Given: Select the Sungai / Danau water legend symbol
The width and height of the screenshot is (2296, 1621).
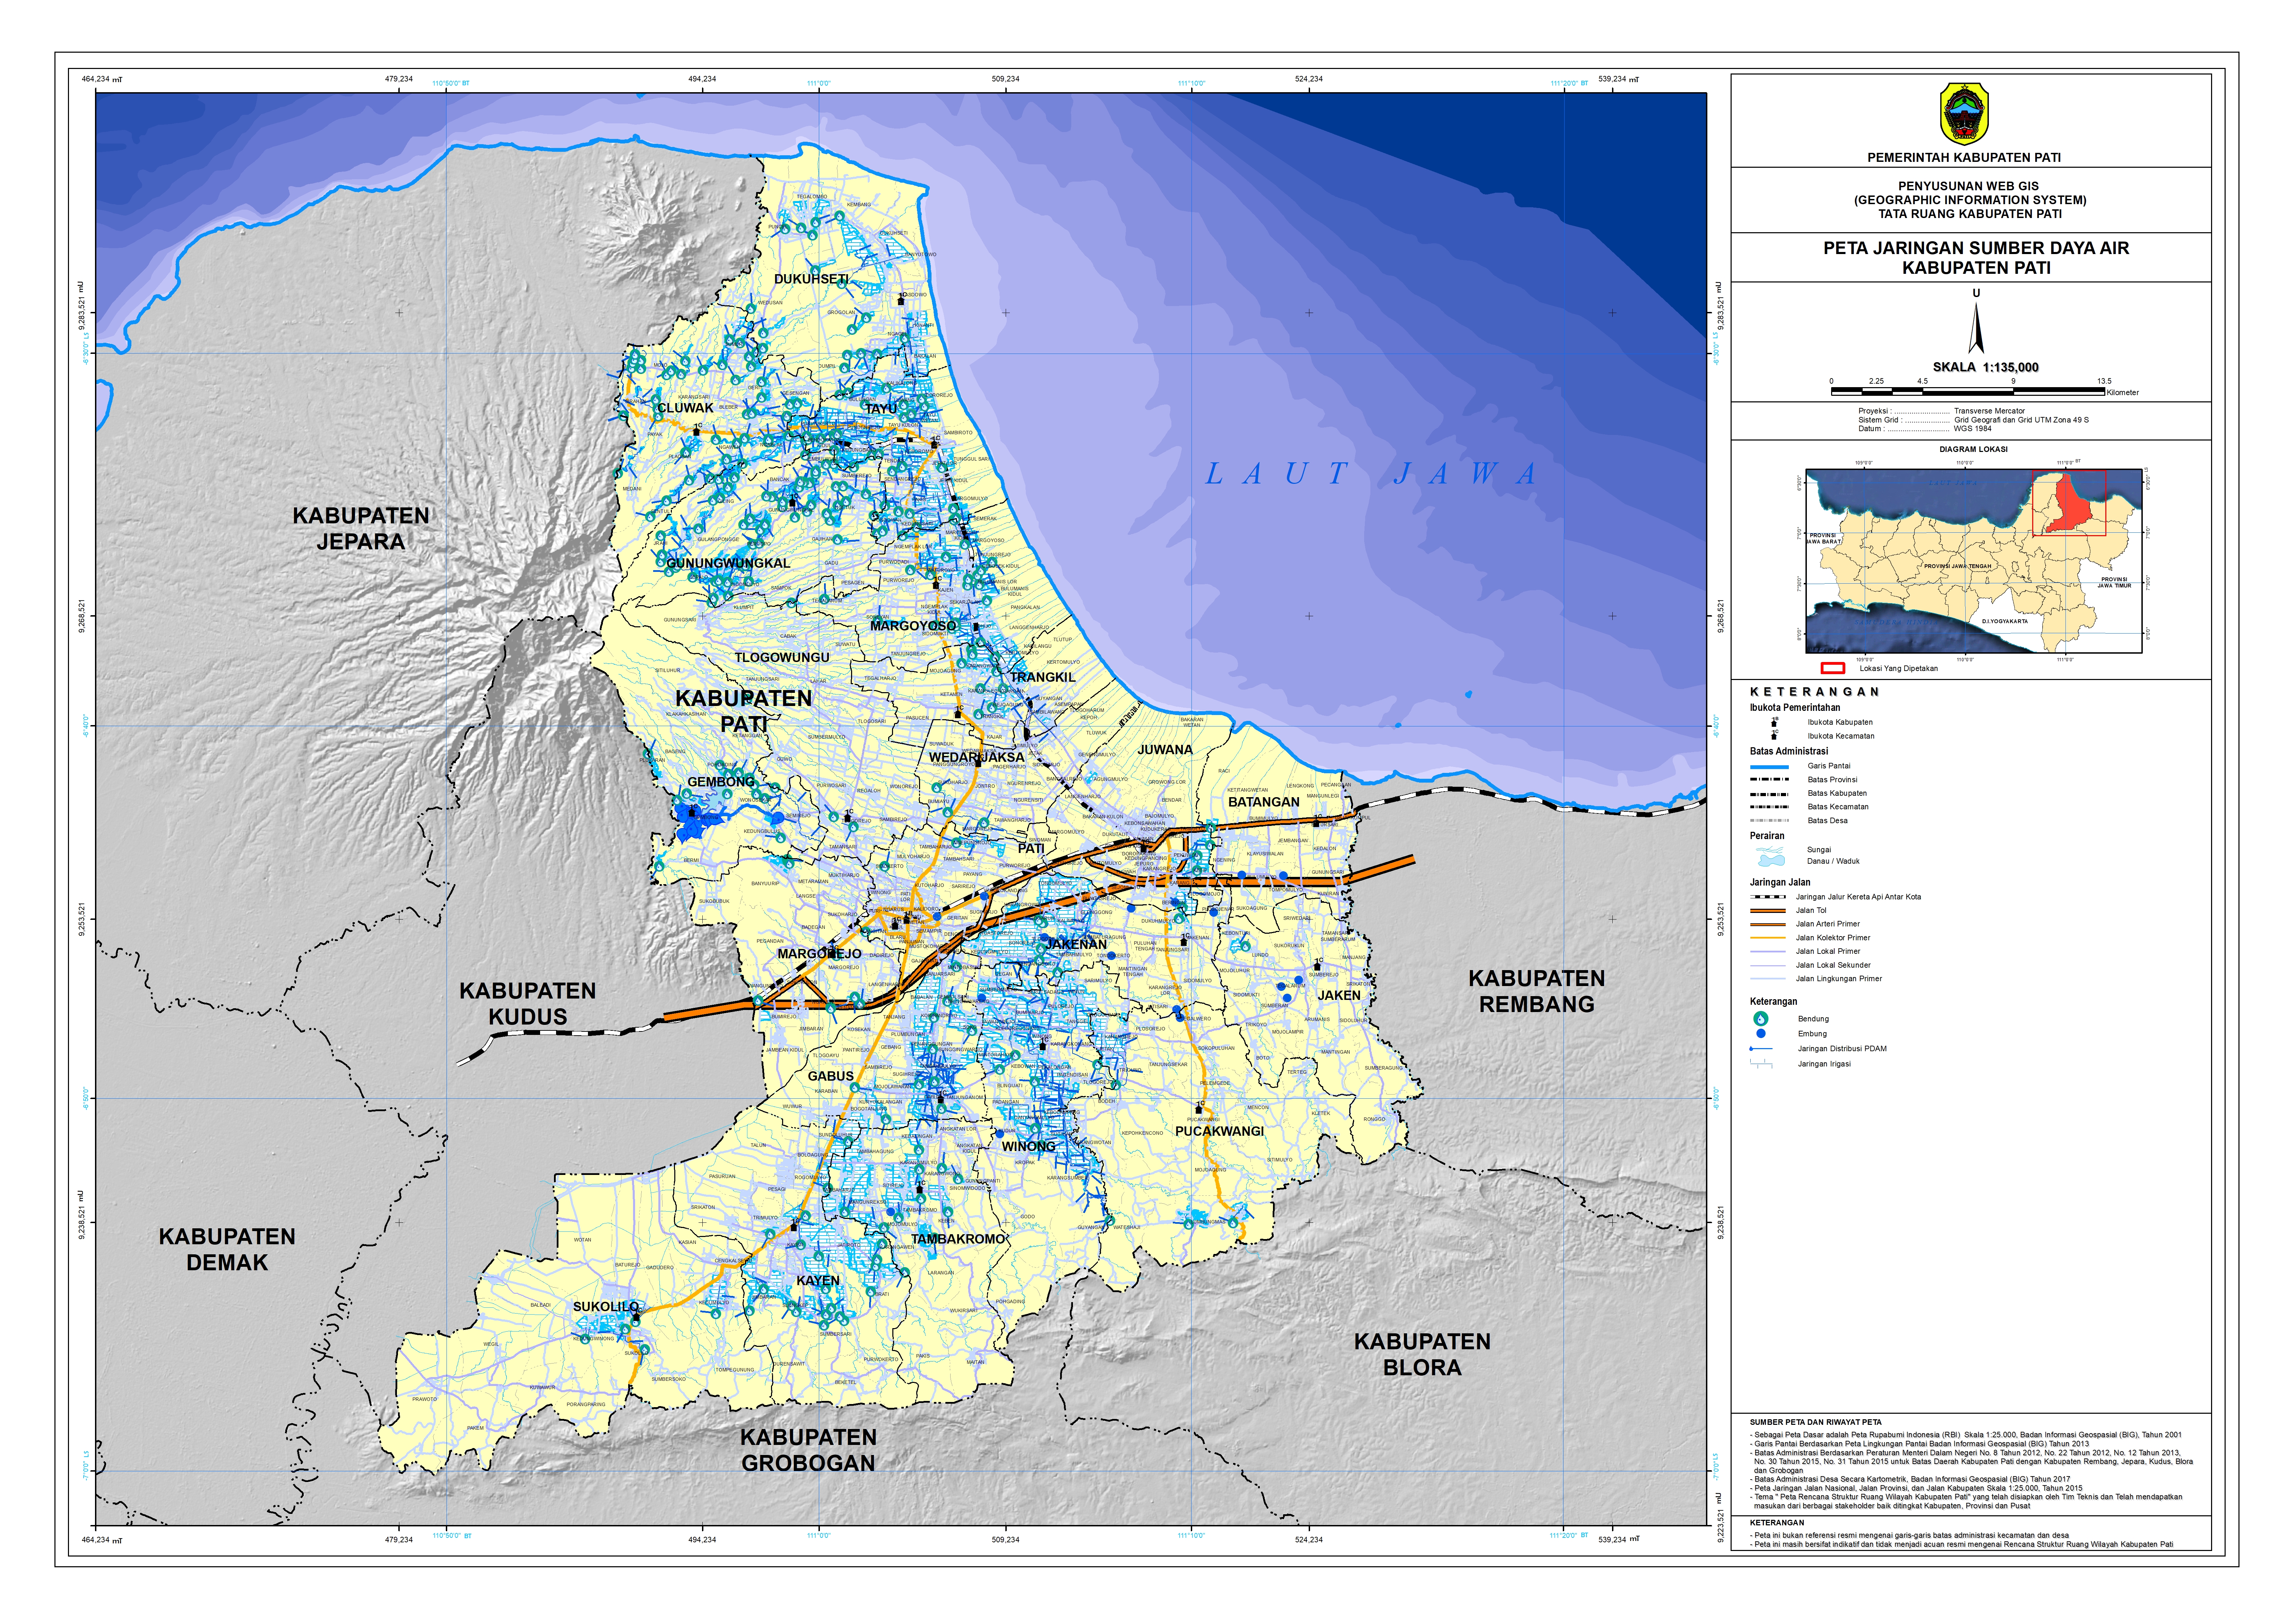Looking at the screenshot, I should click(x=1770, y=856).
